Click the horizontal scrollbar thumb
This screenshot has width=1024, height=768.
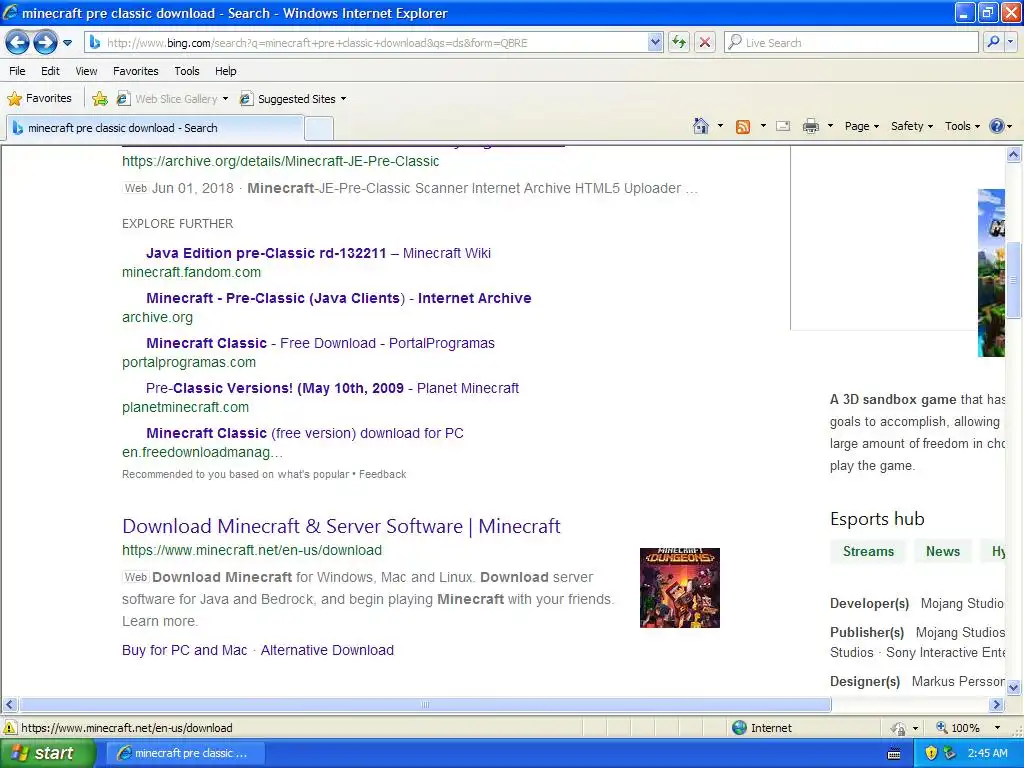(x=425, y=705)
